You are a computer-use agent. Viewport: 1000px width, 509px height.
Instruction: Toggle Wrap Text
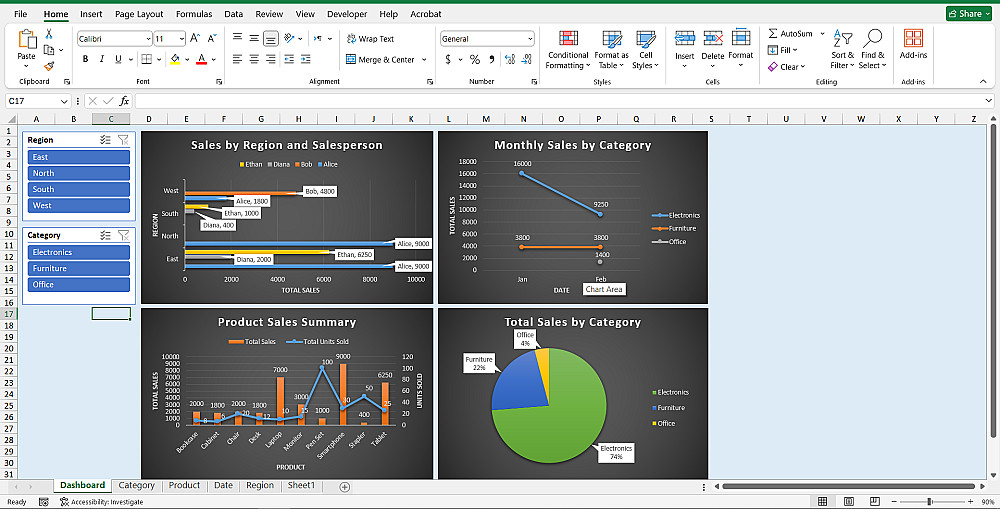371,39
